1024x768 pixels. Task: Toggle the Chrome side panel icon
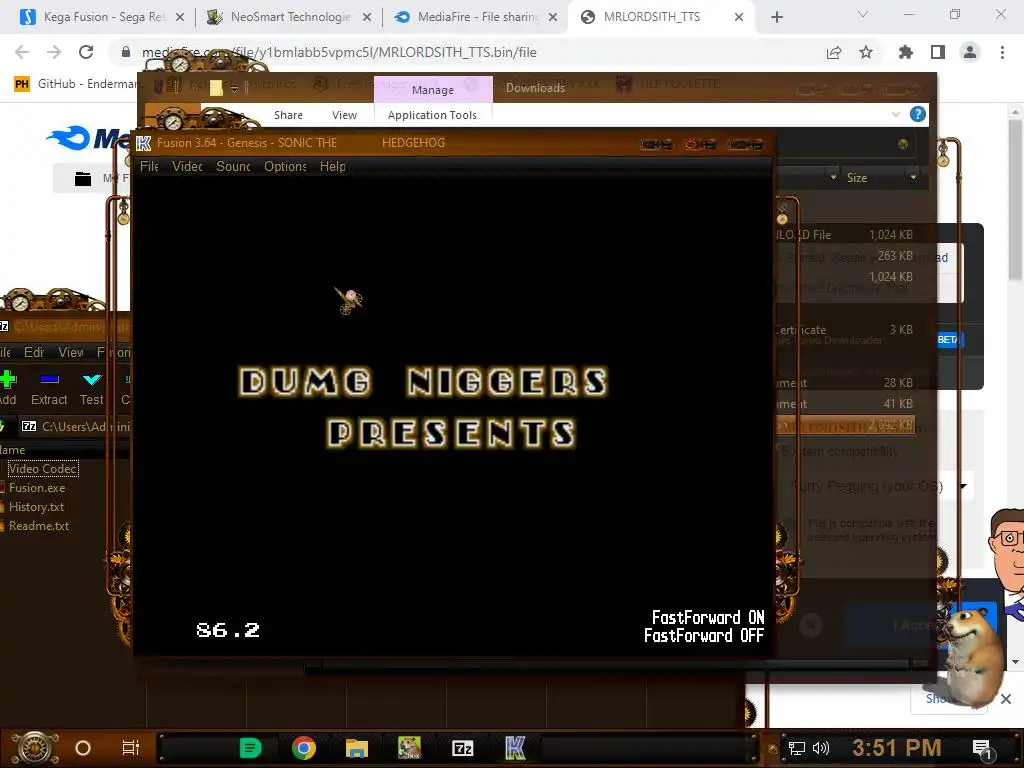(938, 52)
